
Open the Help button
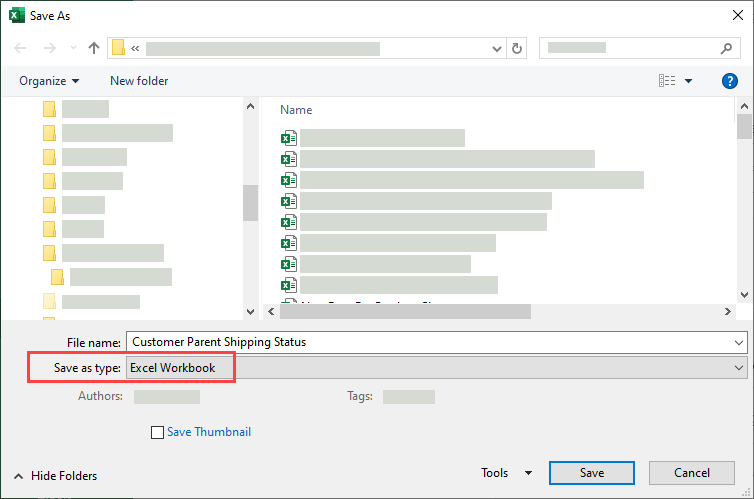[729, 81]
